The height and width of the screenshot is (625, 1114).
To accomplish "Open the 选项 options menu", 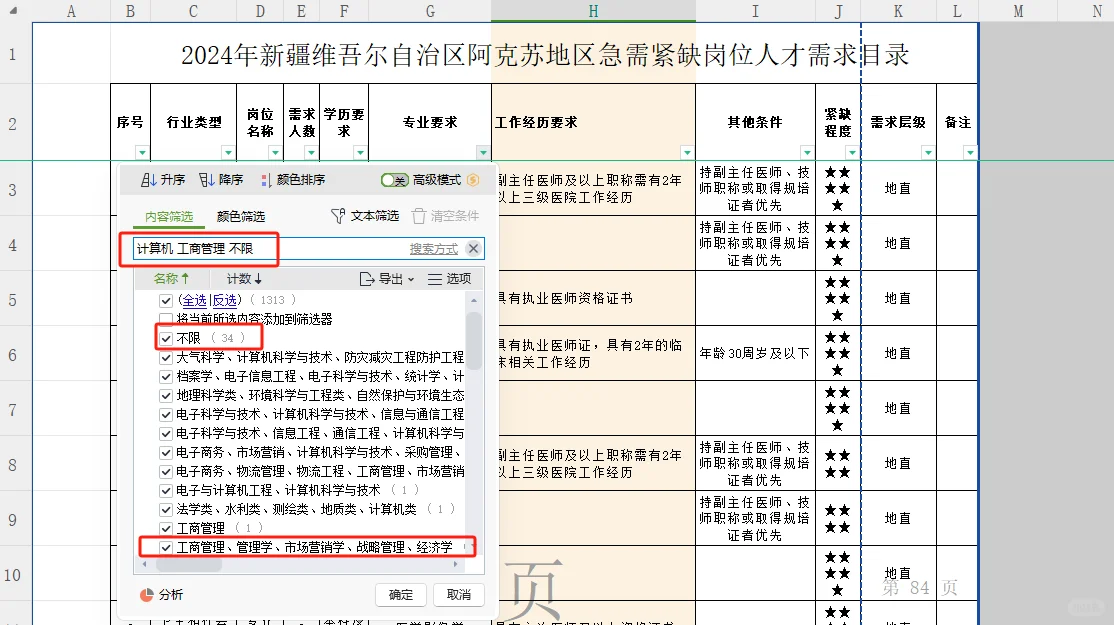I will pyautogui.click(x=449, y=278).
